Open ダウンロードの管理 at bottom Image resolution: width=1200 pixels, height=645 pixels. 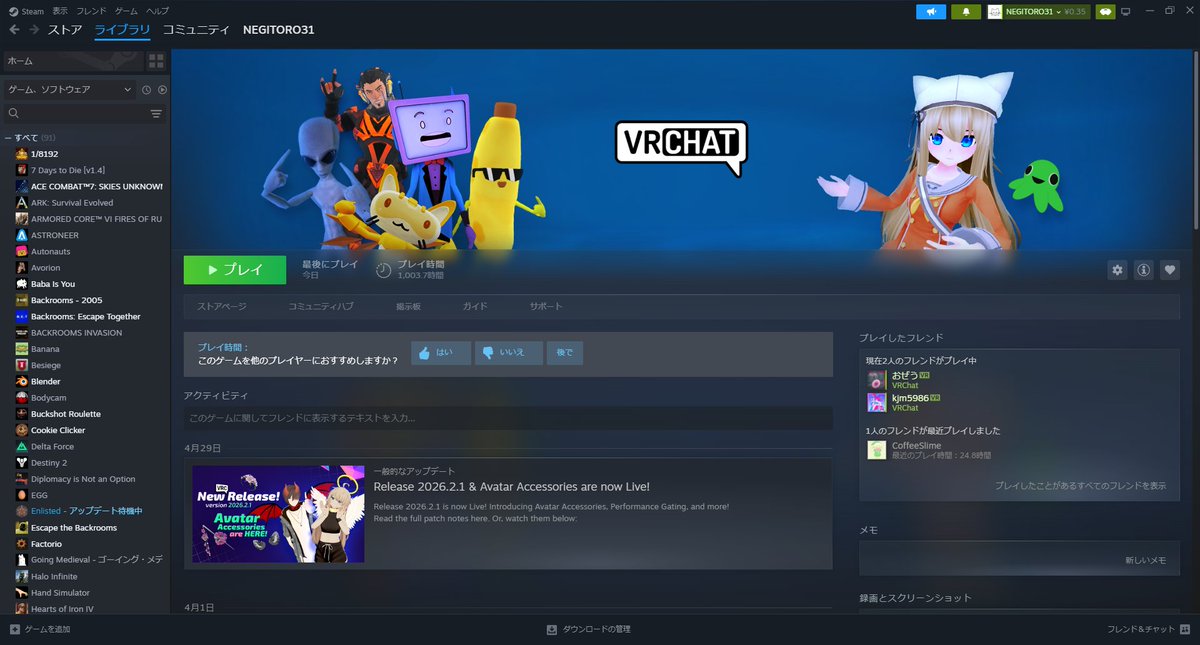tap(588, 629)
